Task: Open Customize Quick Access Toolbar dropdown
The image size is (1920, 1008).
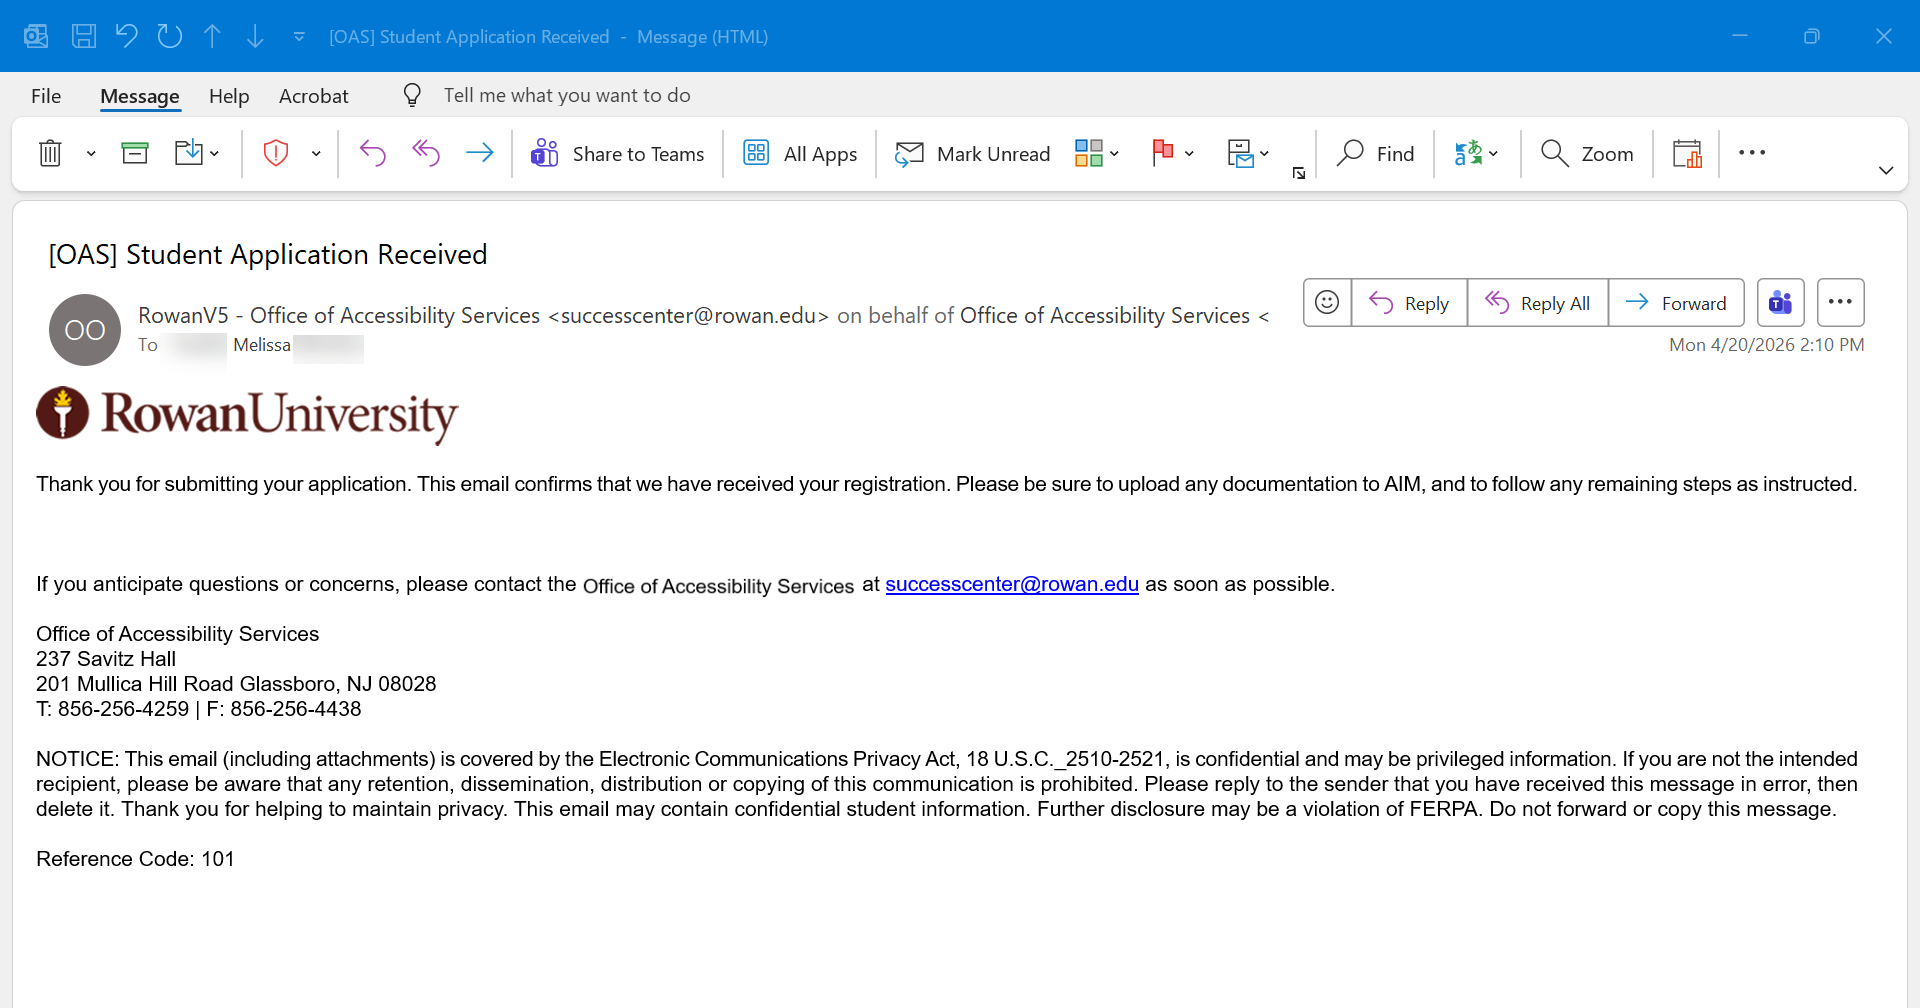Action: click(299, 37)
